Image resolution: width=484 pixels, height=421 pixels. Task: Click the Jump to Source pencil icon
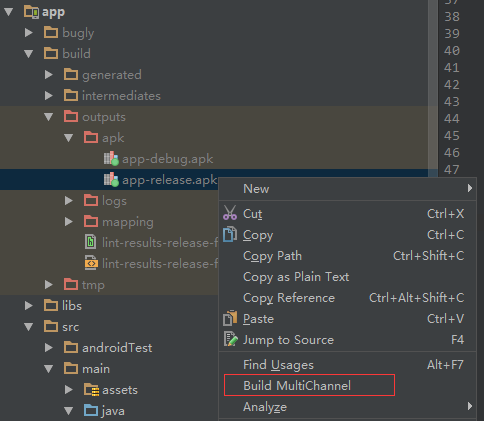(230, 339)
